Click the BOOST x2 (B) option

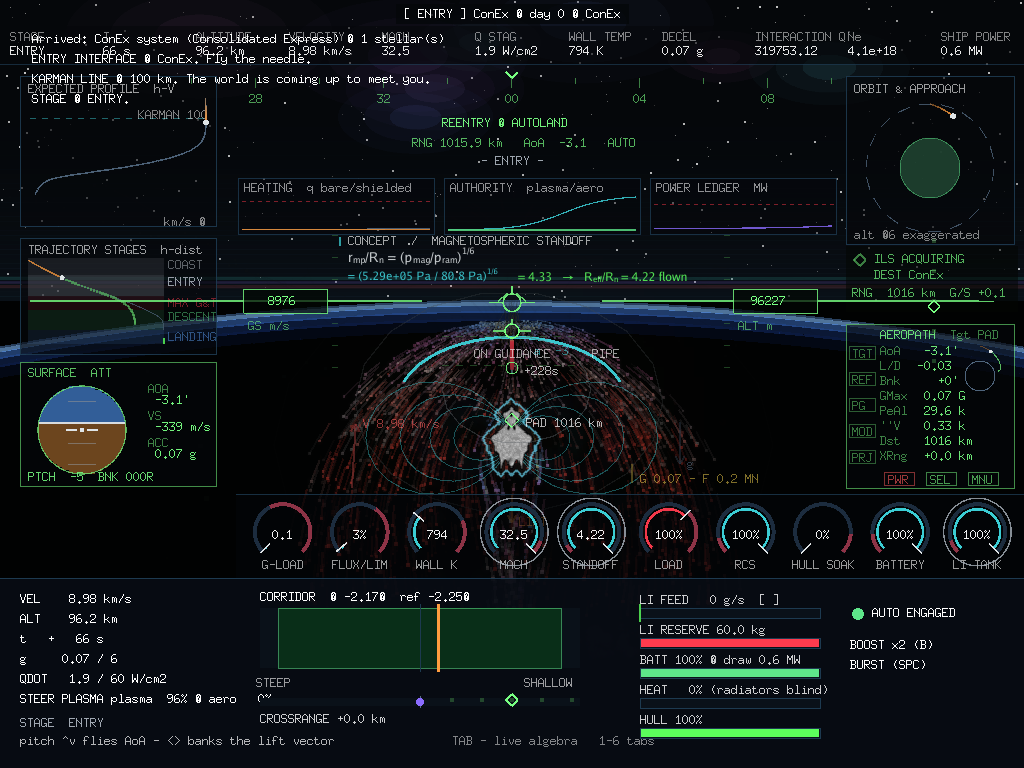pos(891,645)
